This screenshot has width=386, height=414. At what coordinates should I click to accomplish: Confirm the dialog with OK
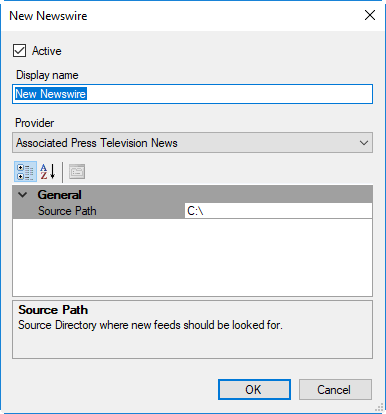click(x=254, y=389)
